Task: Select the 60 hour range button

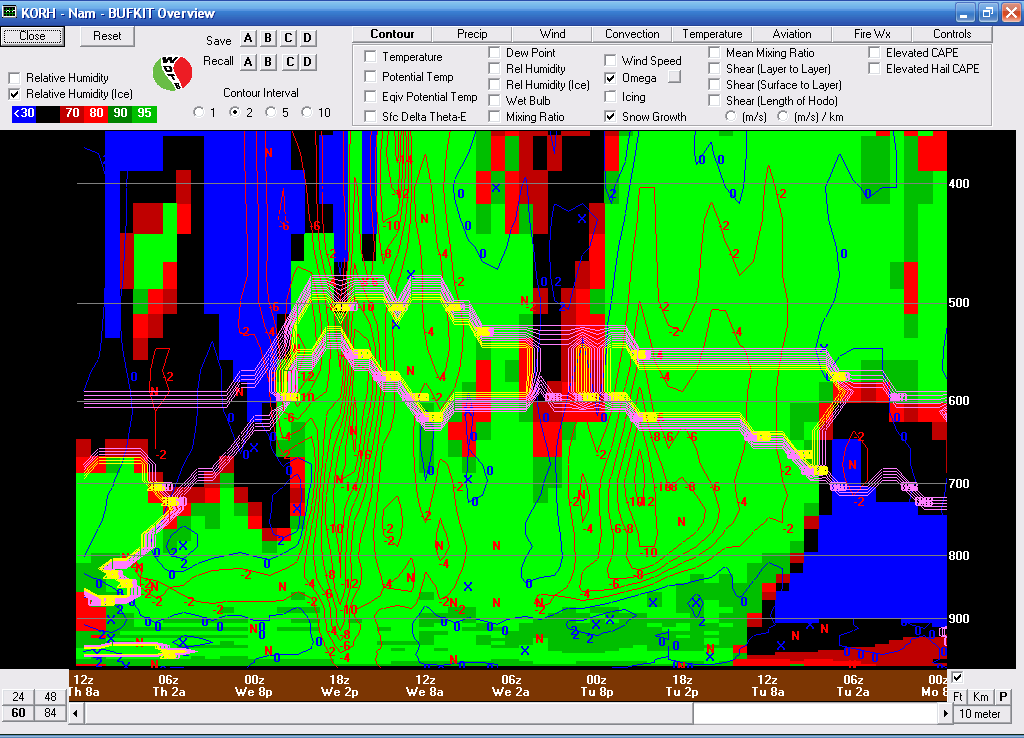Action: point(18,713)
